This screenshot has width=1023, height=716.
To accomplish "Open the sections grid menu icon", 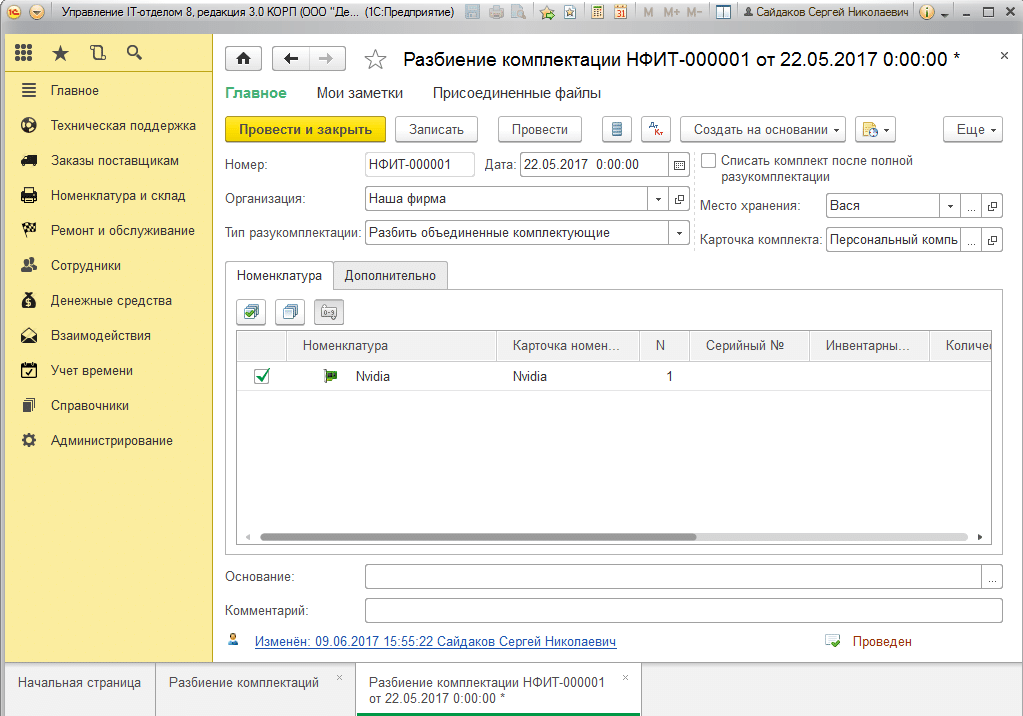I will (x=23, y=53).
